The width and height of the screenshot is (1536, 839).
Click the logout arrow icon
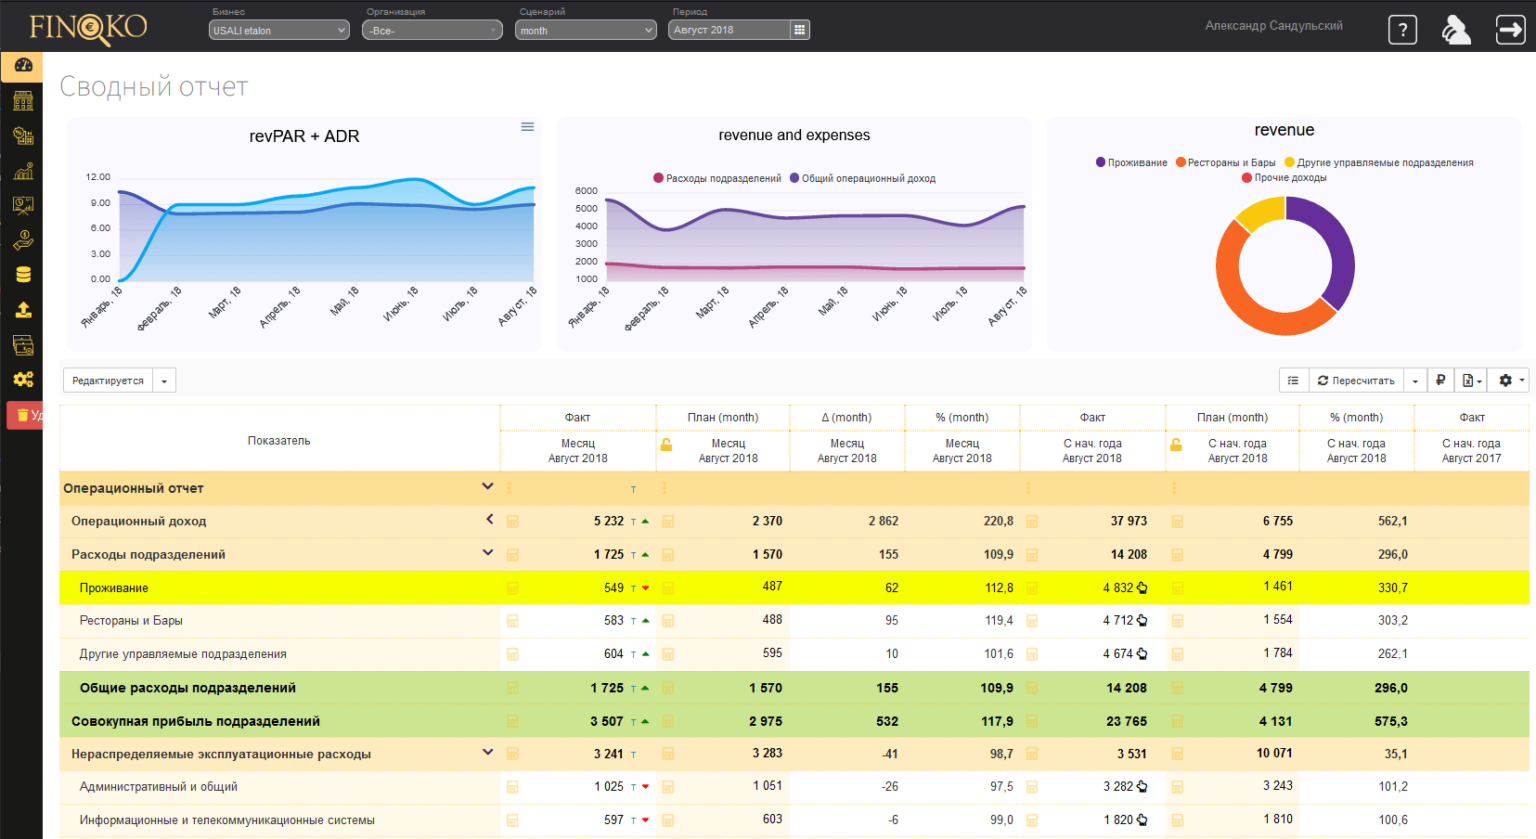(x=1510, y=30)
